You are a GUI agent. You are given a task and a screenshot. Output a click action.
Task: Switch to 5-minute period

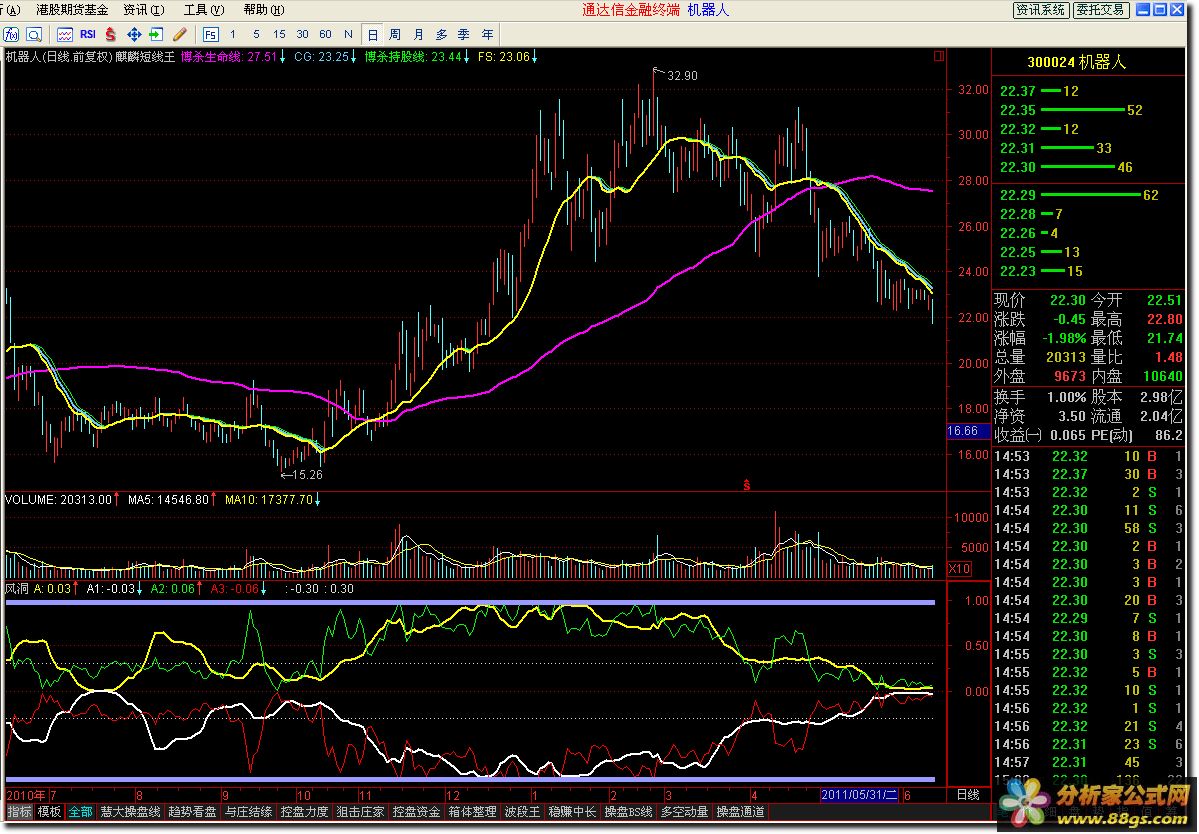click(x=256, y=34)
